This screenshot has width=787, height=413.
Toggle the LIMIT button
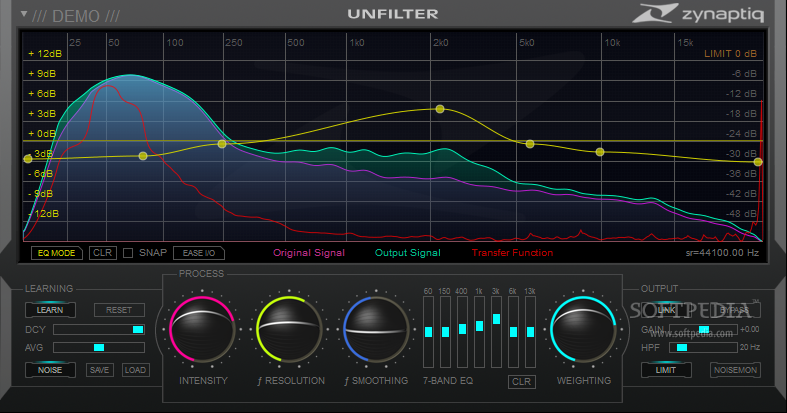pos(666,370)
